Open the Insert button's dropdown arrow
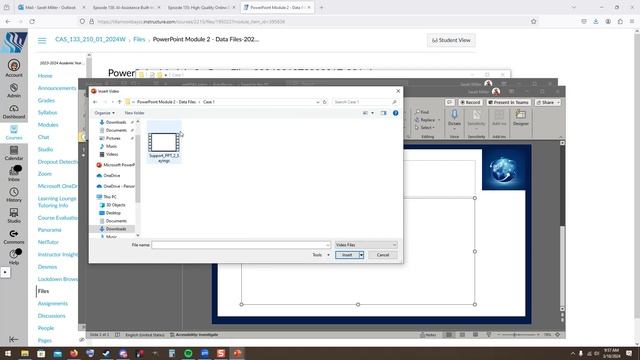 (361, 255)
